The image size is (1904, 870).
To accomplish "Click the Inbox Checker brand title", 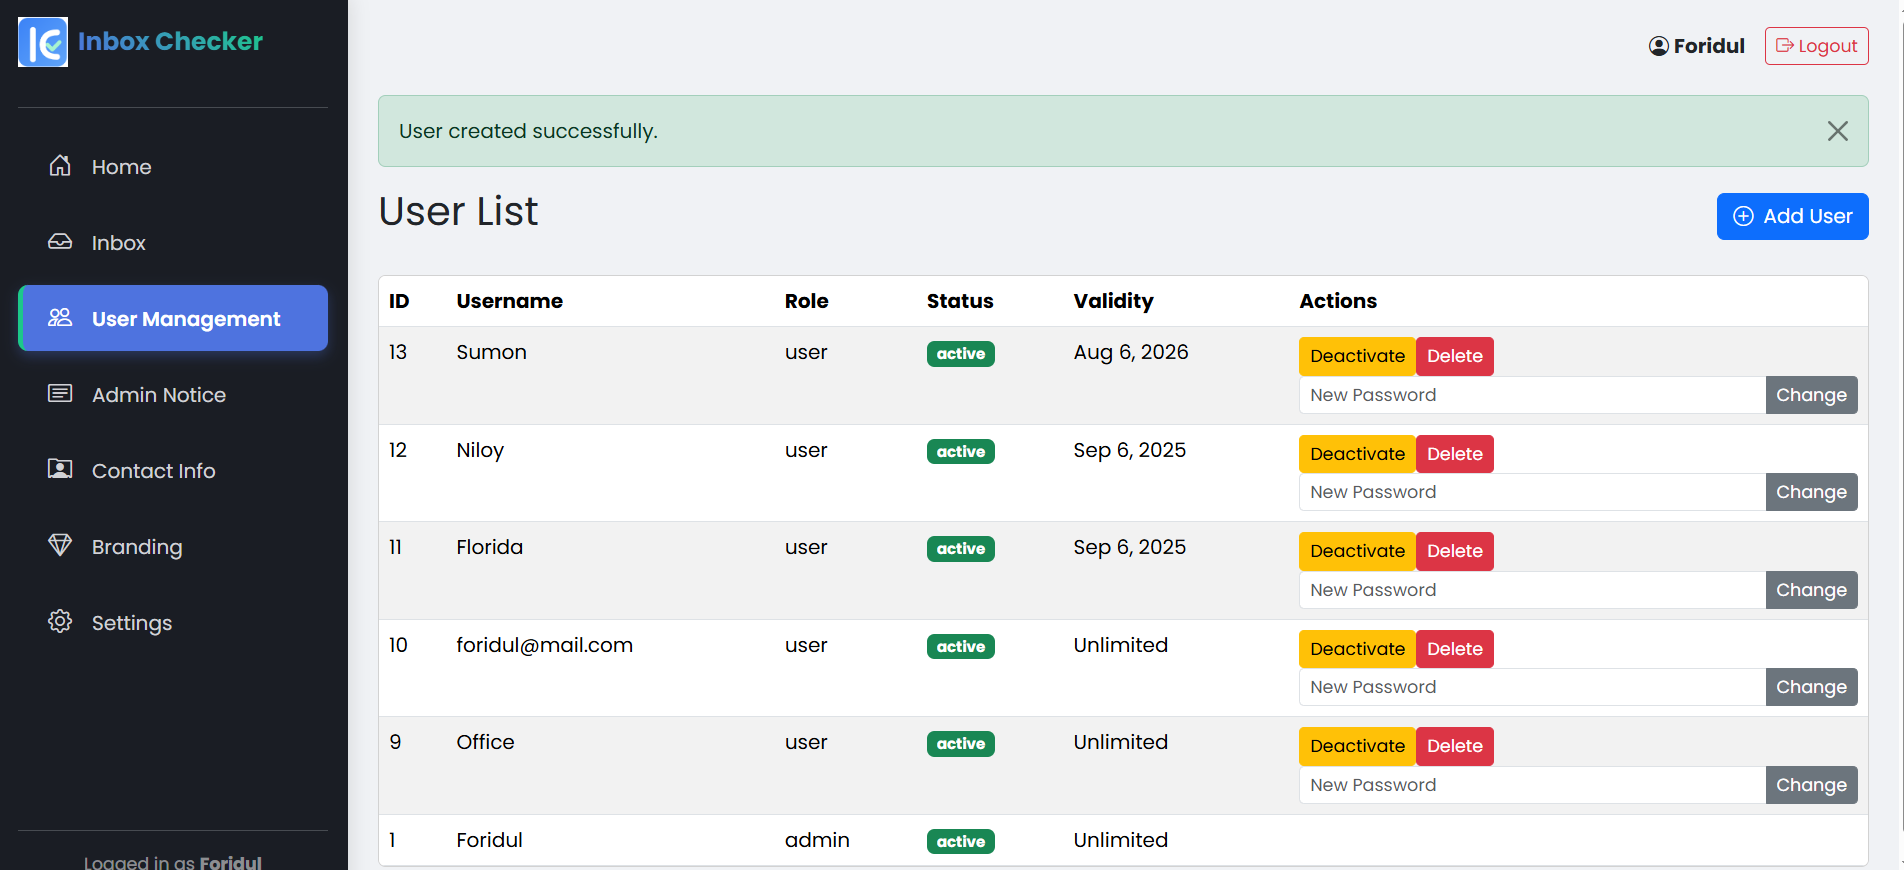I will (170, 41).
